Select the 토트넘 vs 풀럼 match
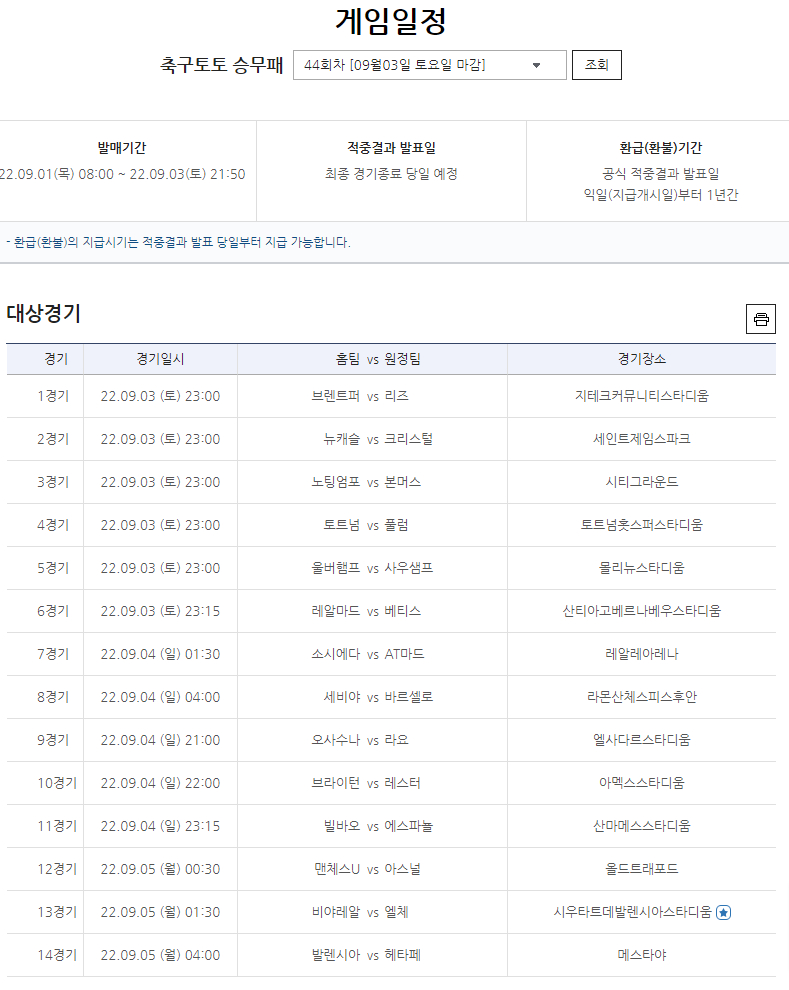This screenshot has height=990, width=789. 366,525
